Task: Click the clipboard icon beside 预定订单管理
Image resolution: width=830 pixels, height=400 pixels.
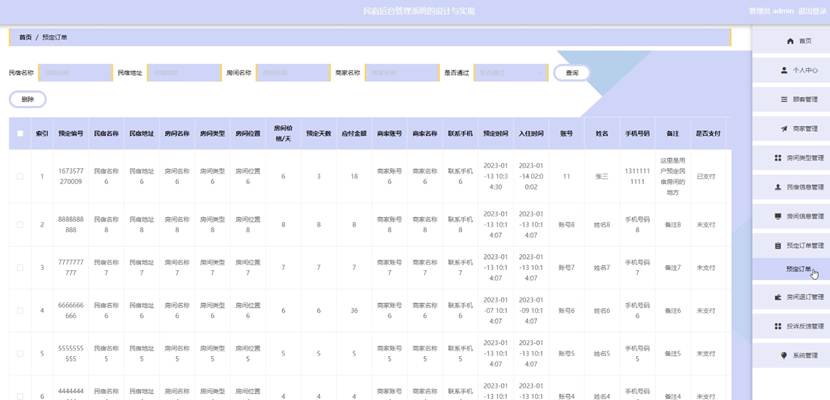Action: 778,246
